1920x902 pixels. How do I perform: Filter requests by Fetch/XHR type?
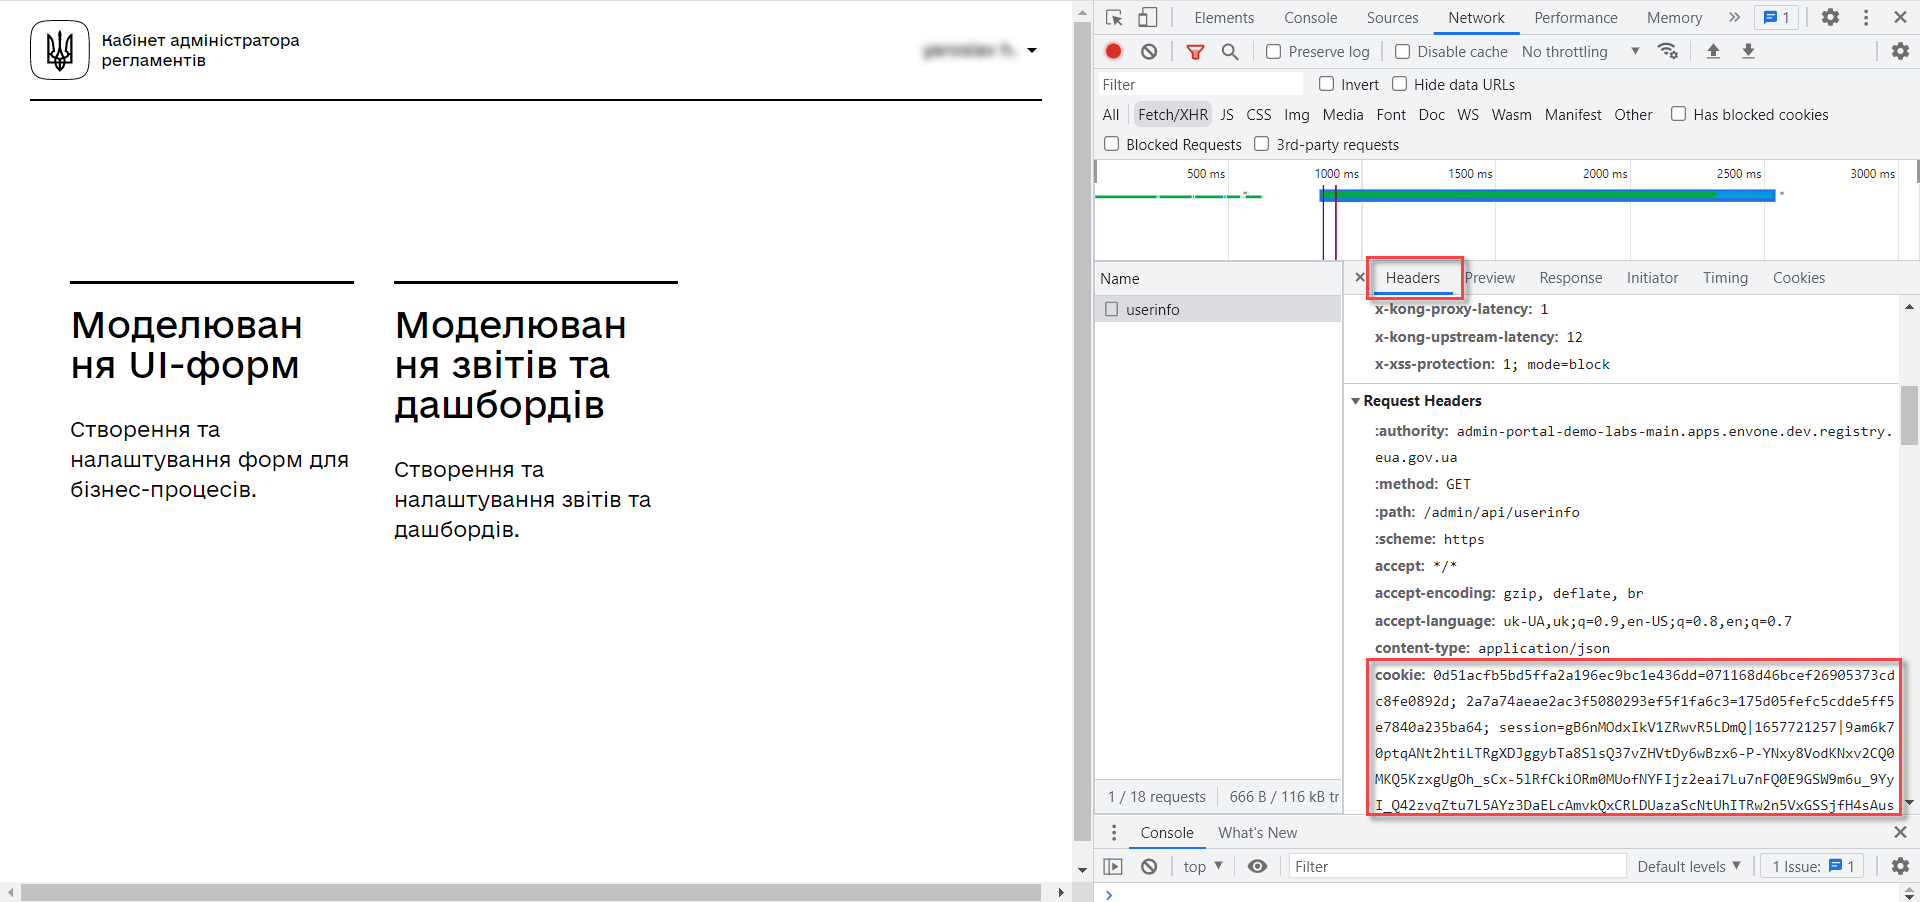pyautogui.click(x=1173, y=114)
